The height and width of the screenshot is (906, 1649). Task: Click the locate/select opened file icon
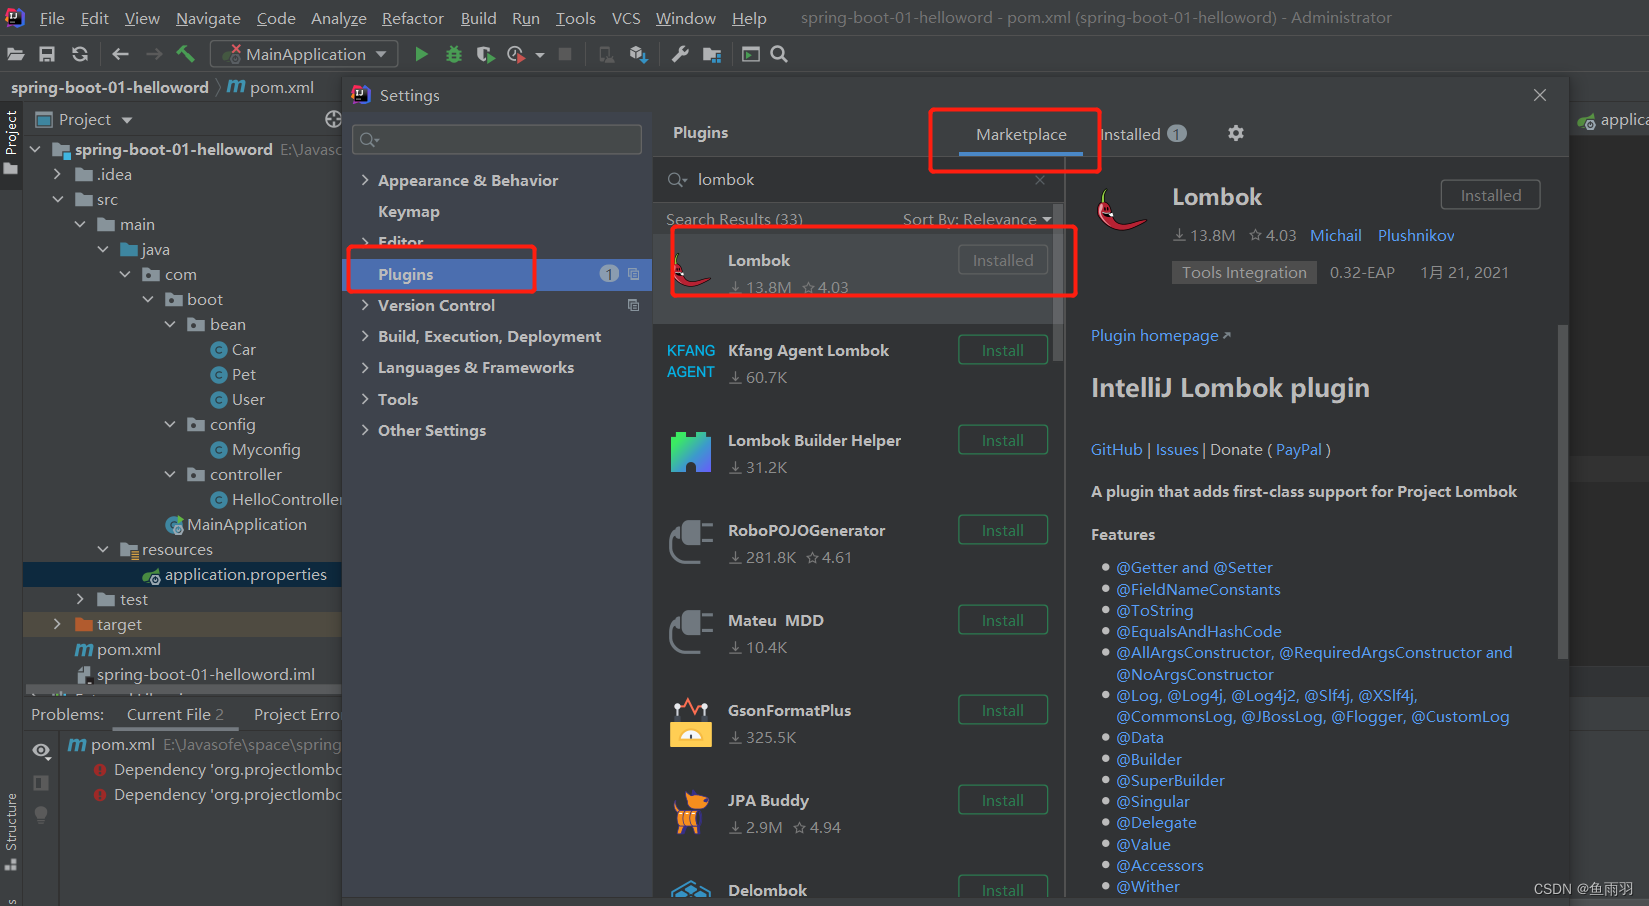[x=333, y=119]
